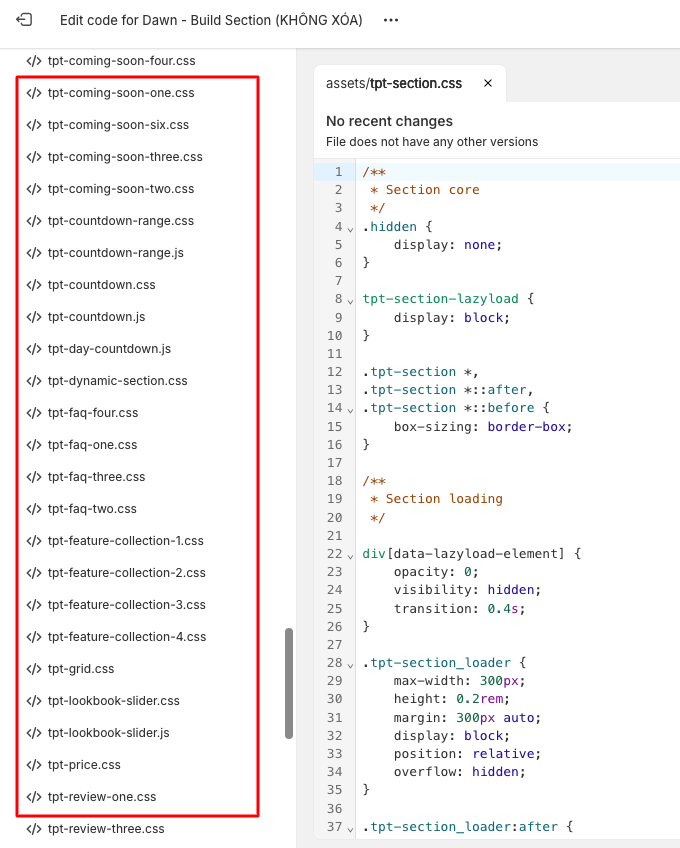Place cursor on the 'display: none;' line
Viewport: 680px width, 848px height.
pyautogui.click(x=448, y=244)
